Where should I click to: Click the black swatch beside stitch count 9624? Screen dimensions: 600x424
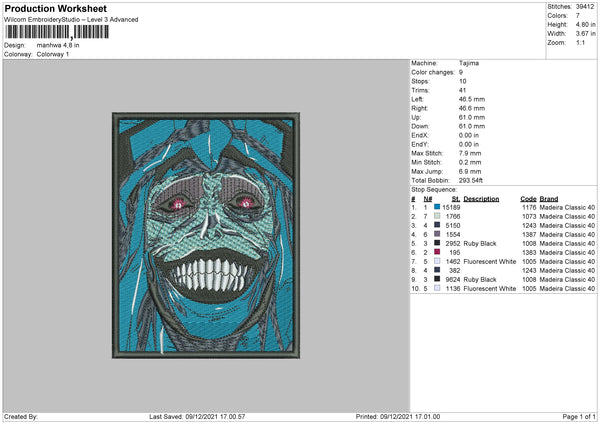coord(437,279)
